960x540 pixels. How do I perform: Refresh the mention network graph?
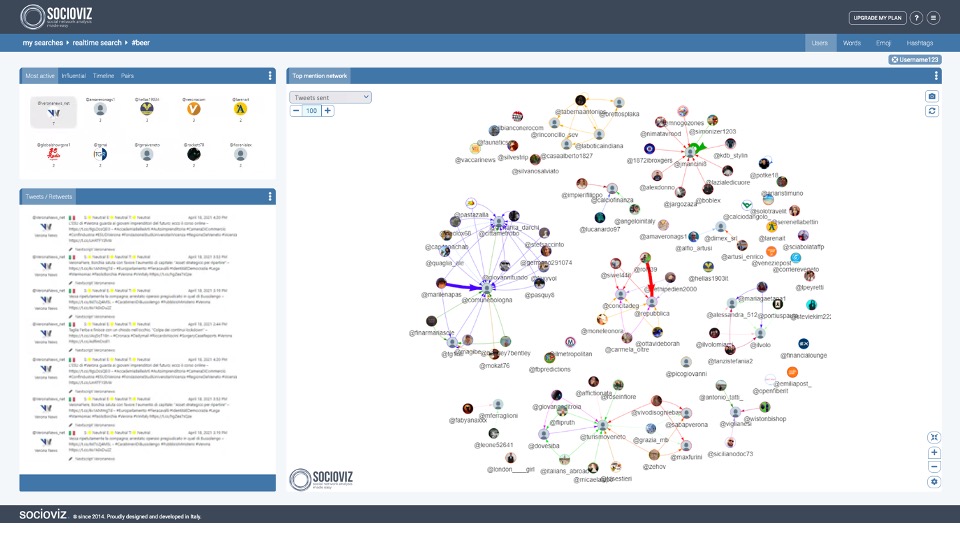pyautogui.click(x=932, y=111)
